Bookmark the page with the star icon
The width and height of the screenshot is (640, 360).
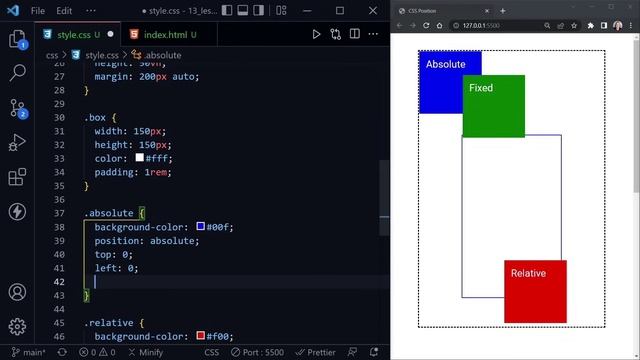574,25
